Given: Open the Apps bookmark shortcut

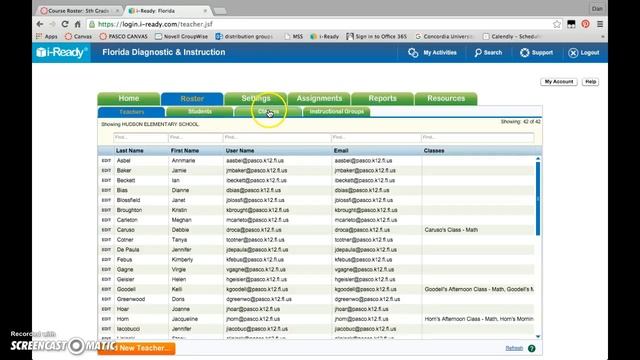Looking at the screenshot, I should pyautogui.click(x=47, y=36).
